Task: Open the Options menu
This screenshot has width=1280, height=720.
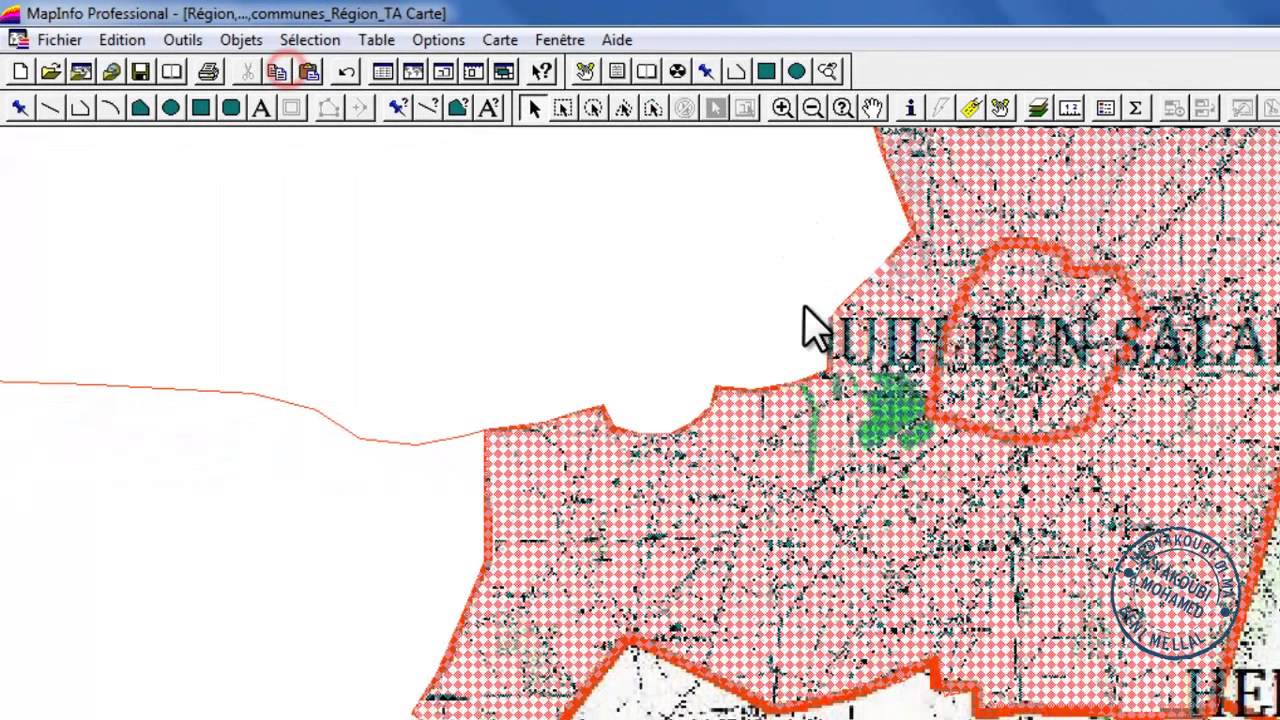Action: pyautogui.click(x=438, y=40)
